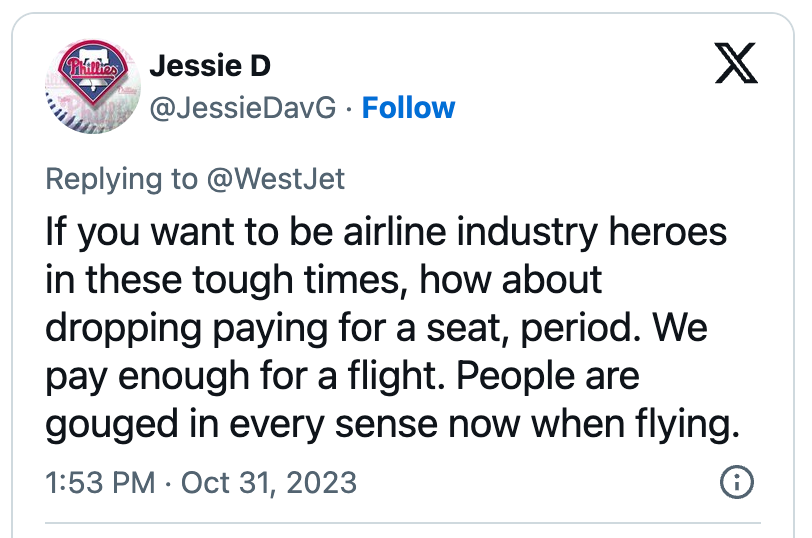Viewport: 812px width, 538px height.
Task: Click the words 'gouged in every sense'
Action: 241,425
